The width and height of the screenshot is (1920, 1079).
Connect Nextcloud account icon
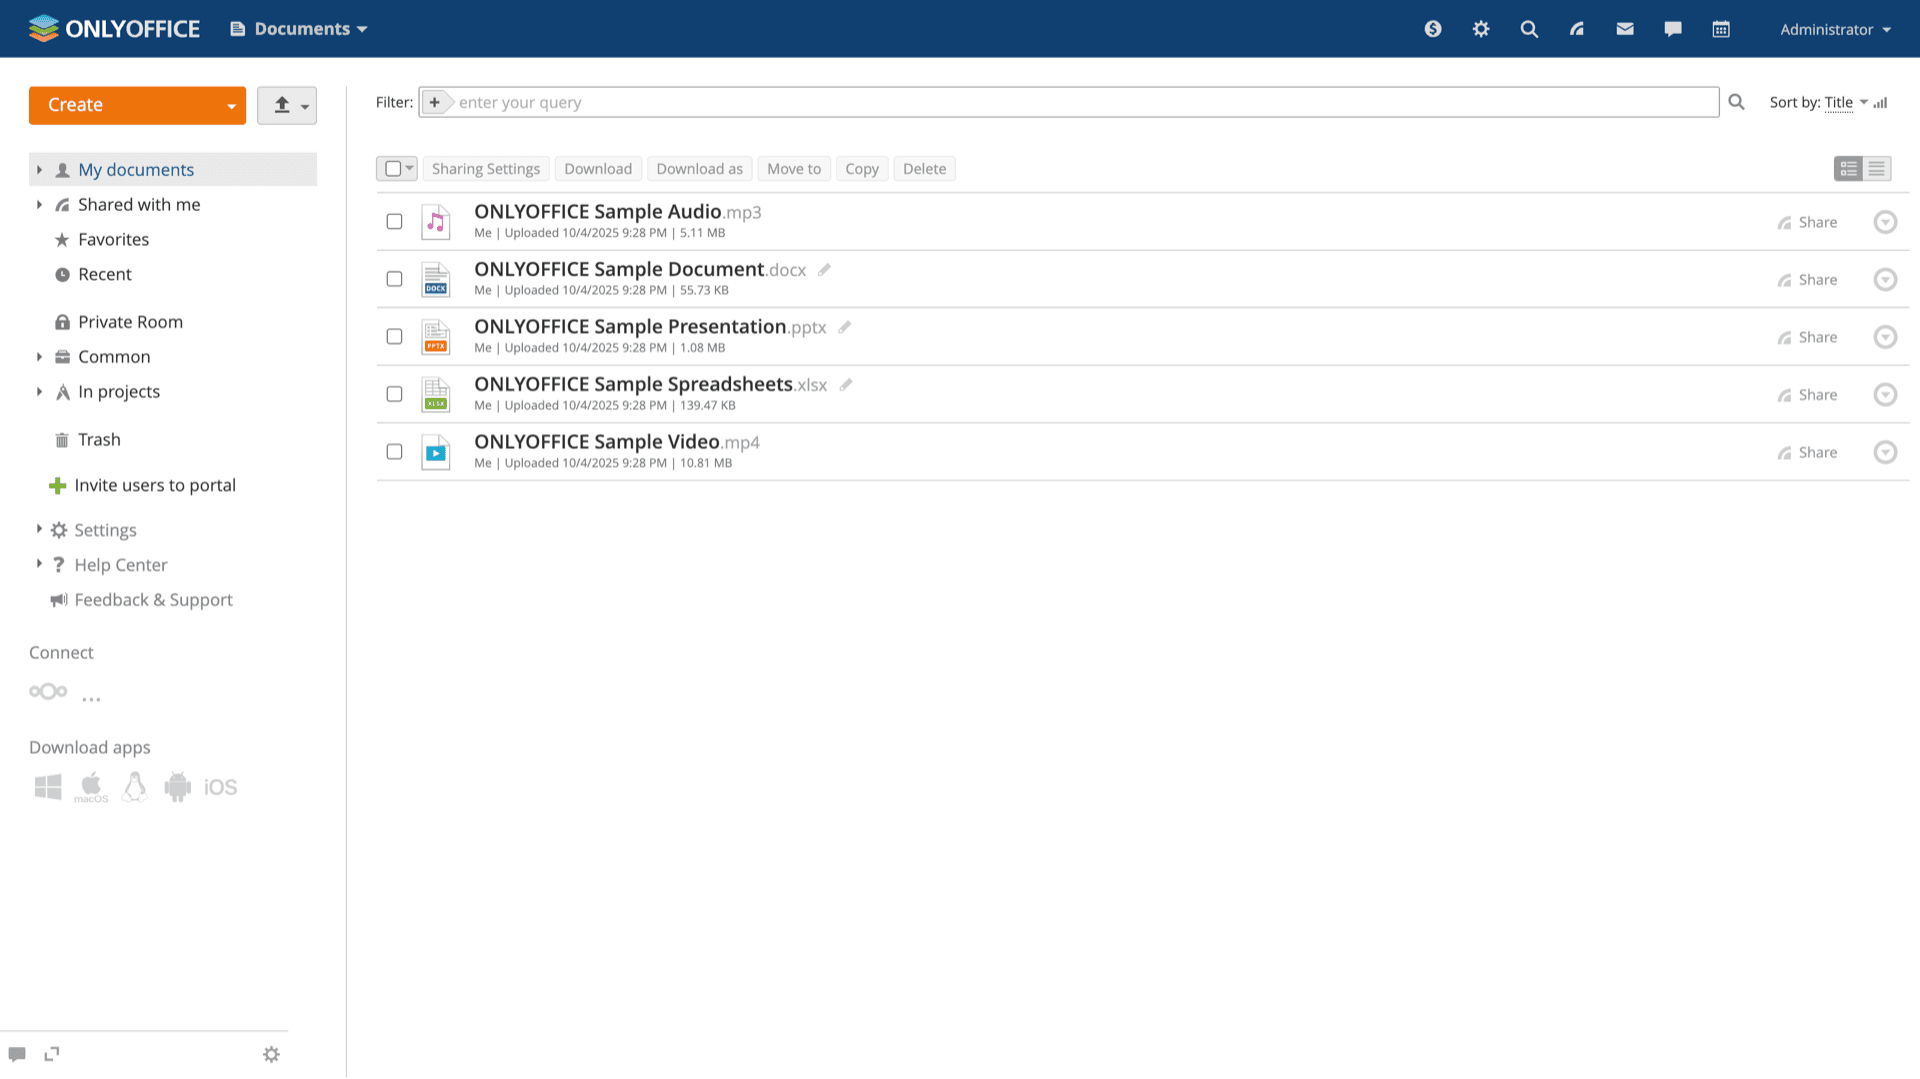pos(48,692)
